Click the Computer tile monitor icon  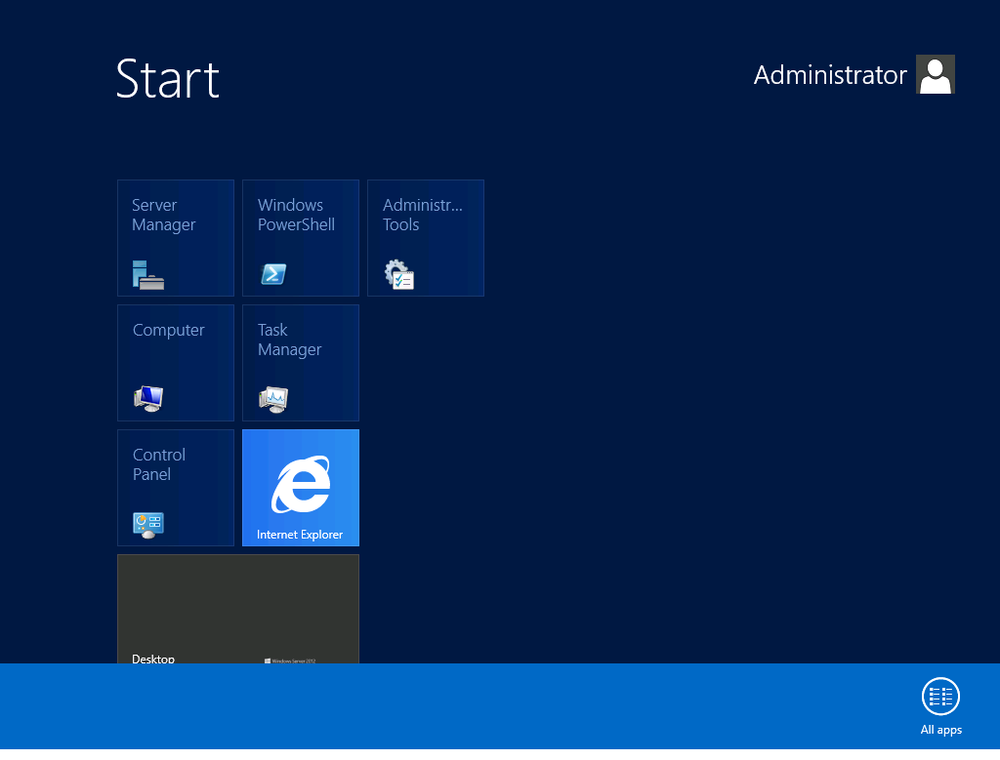click(148, 398)
